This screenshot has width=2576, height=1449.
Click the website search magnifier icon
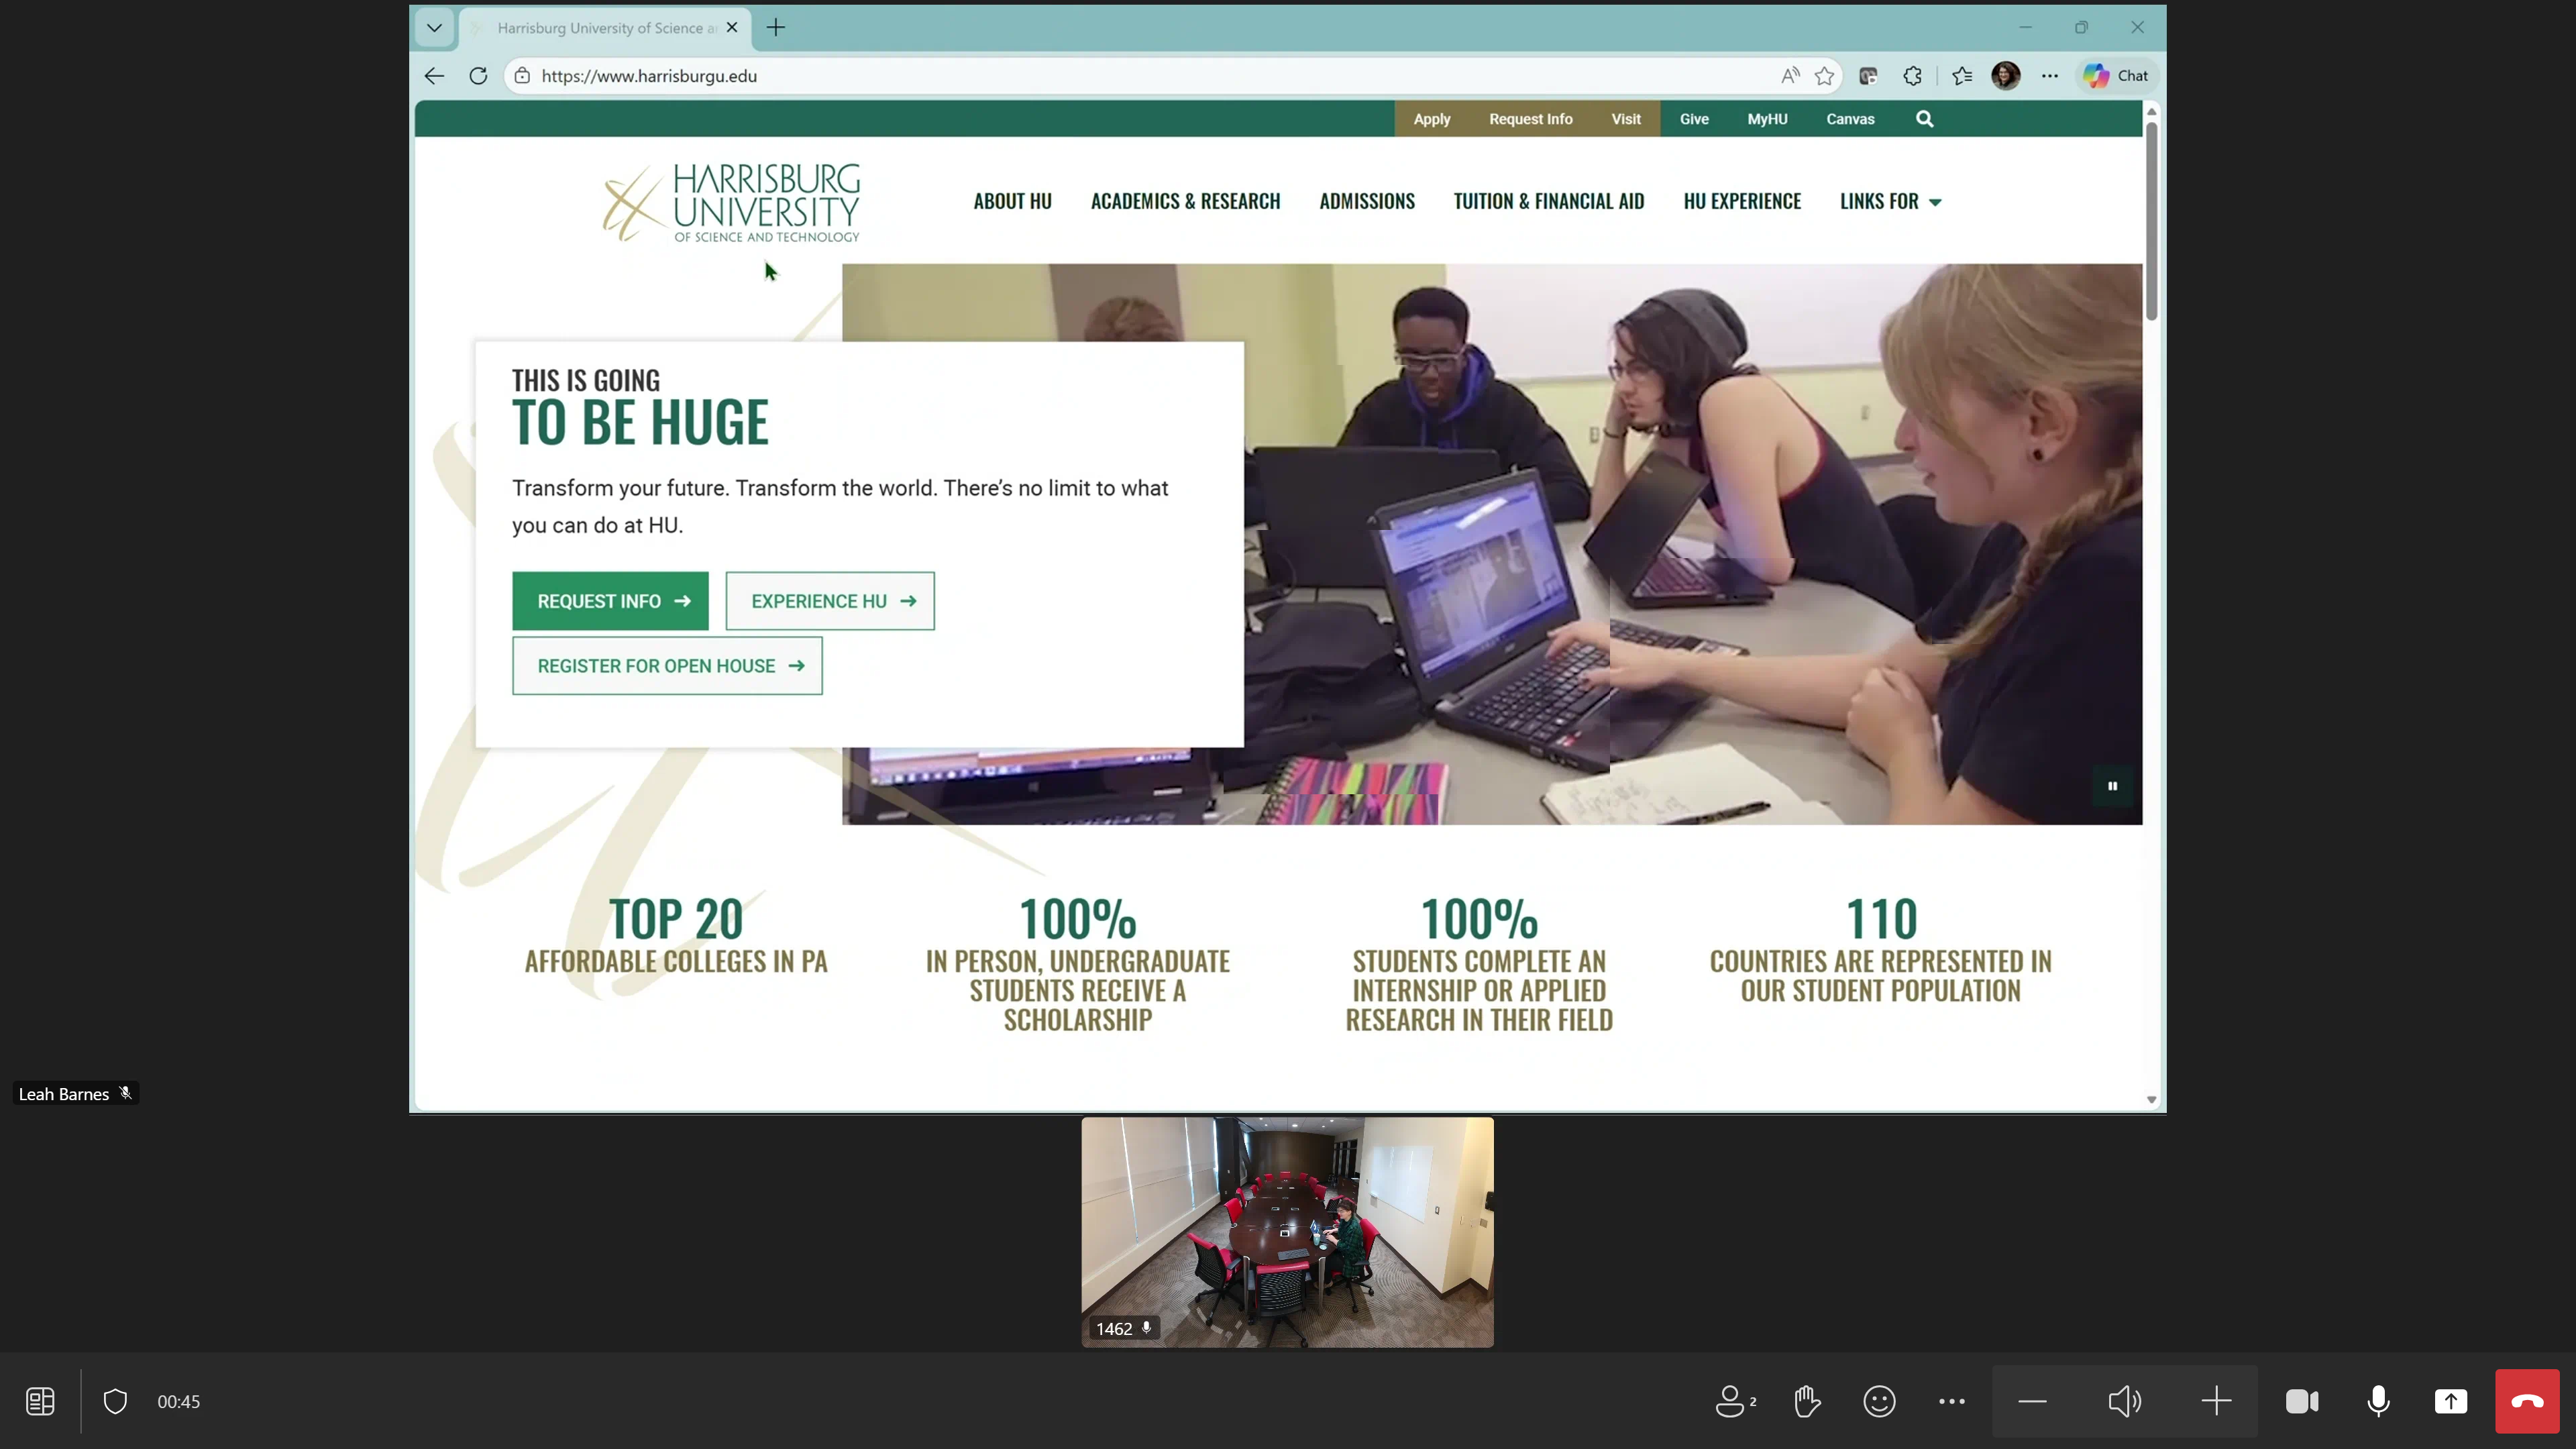pyautogui.click(x=1924, y=119)
